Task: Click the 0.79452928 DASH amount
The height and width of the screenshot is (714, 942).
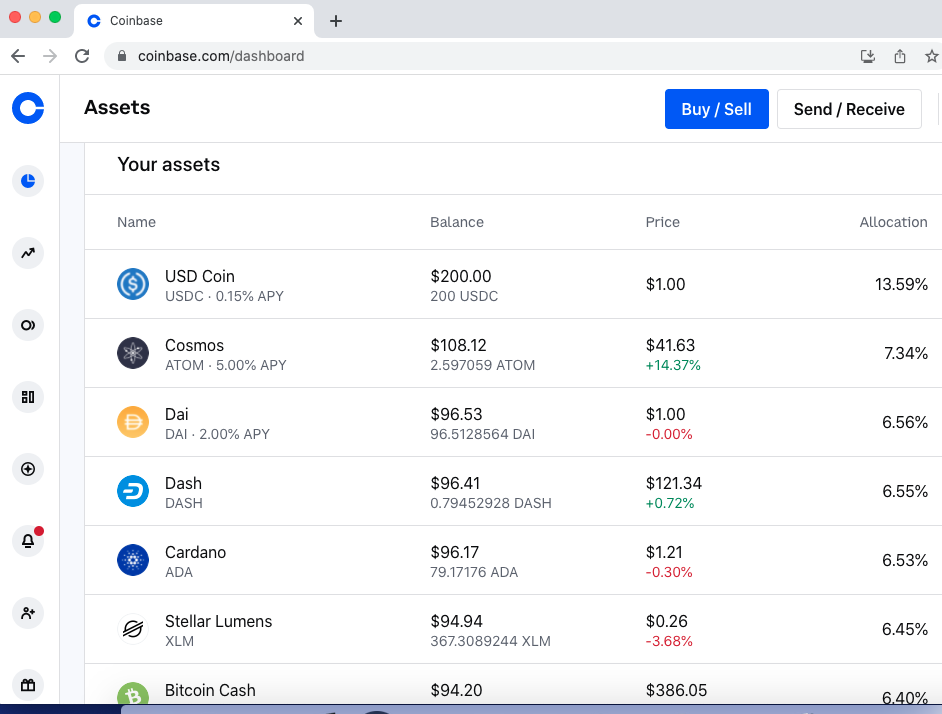Action: pos(491,504)
